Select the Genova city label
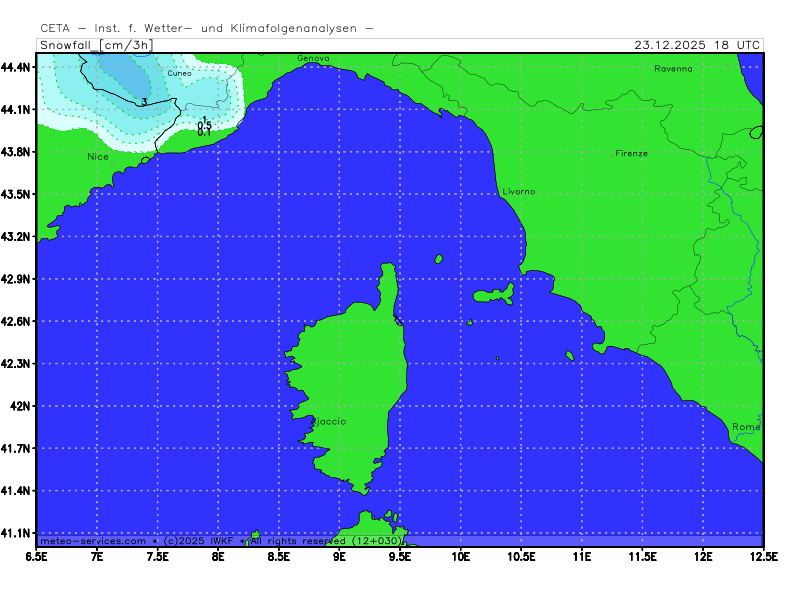The width and height of the screenshot is (800, 600). coord(313,59)
